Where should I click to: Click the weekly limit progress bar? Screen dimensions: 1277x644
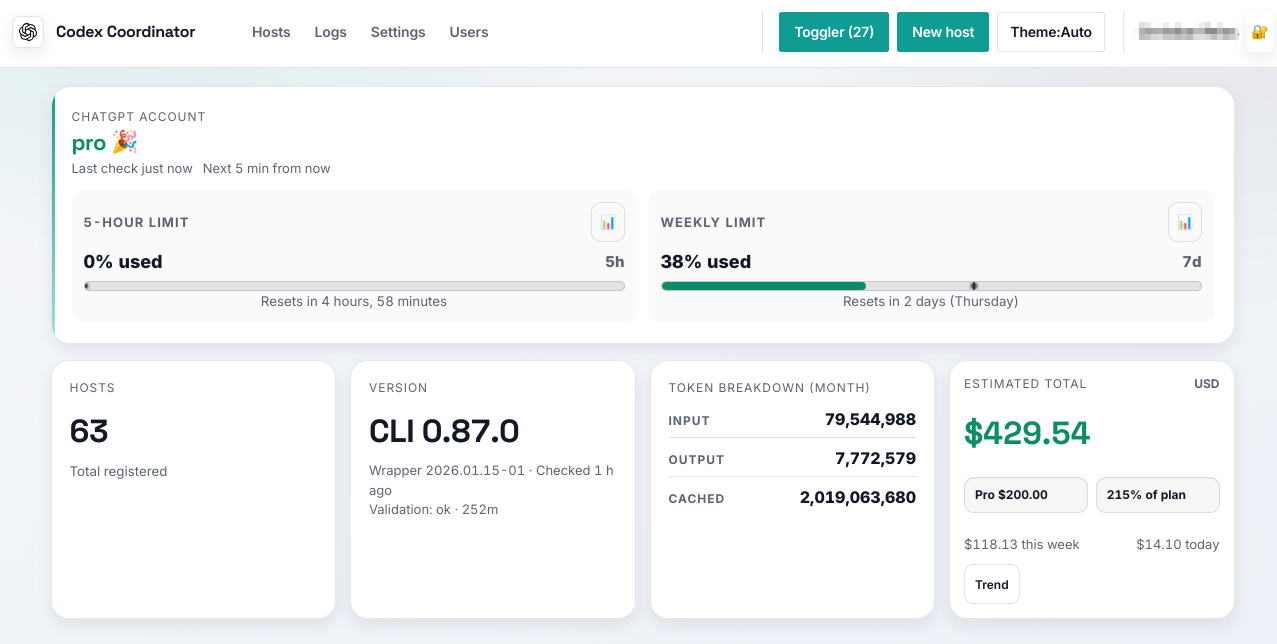point(931,286)
